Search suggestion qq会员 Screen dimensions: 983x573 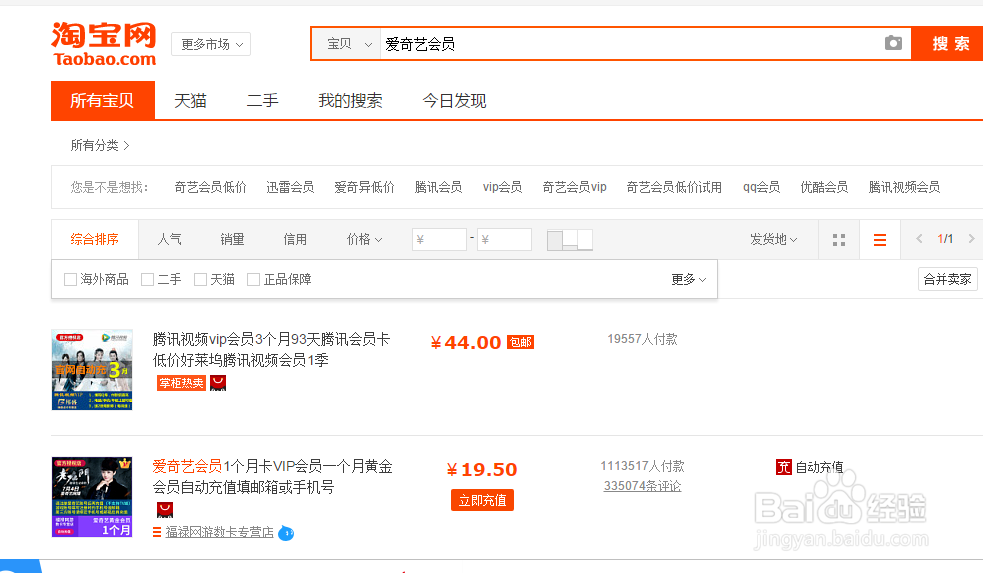761,187
